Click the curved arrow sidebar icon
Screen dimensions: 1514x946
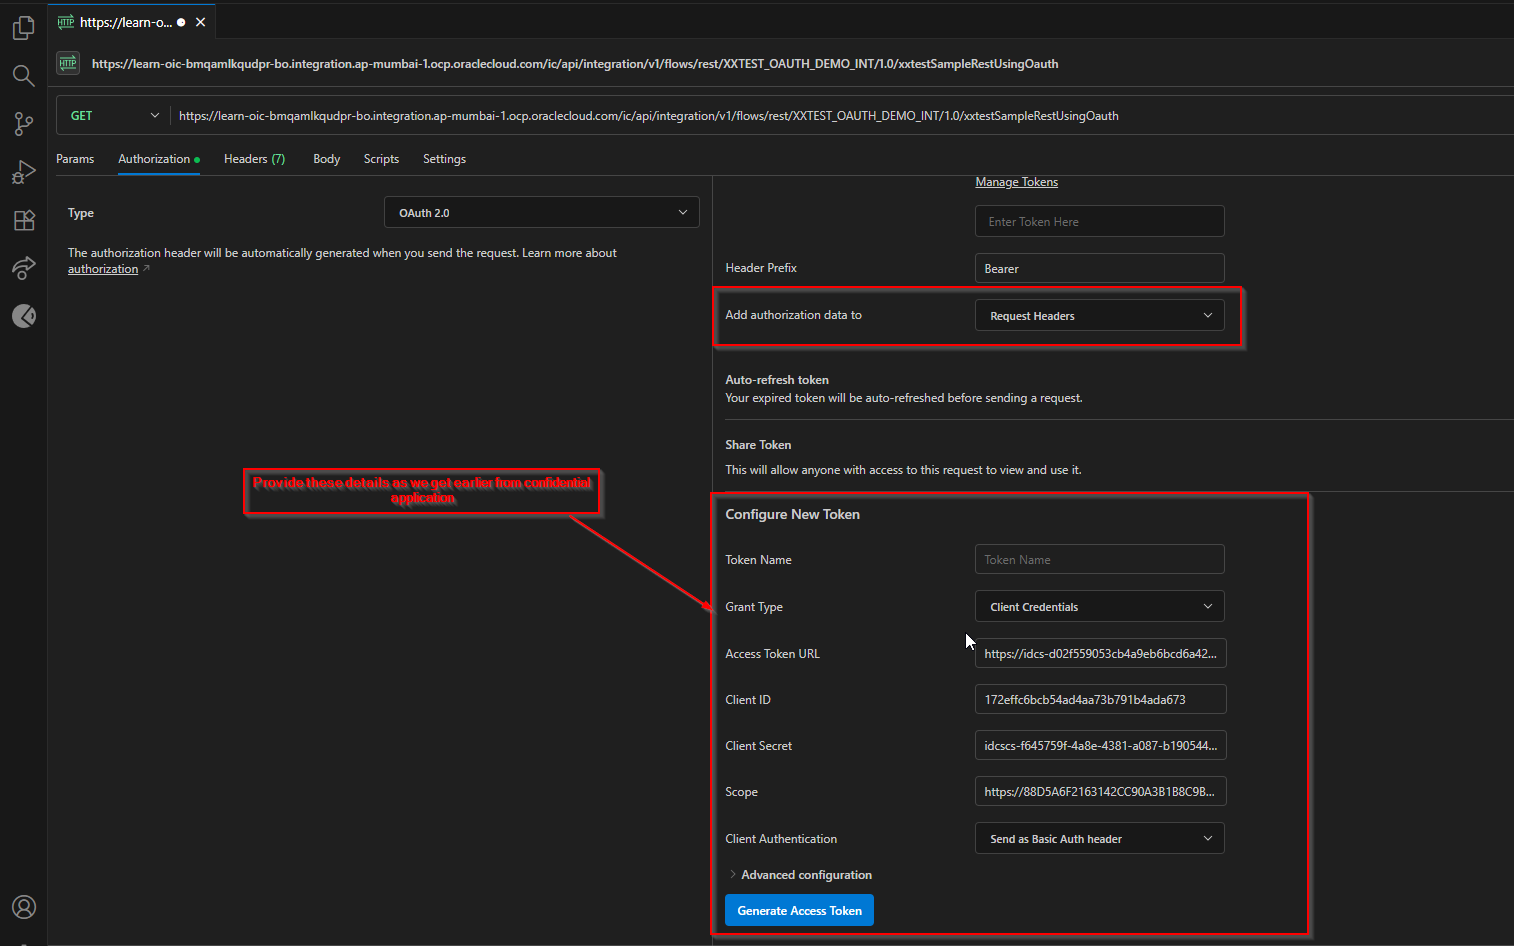pyautogui.click(x=23, y=268)
